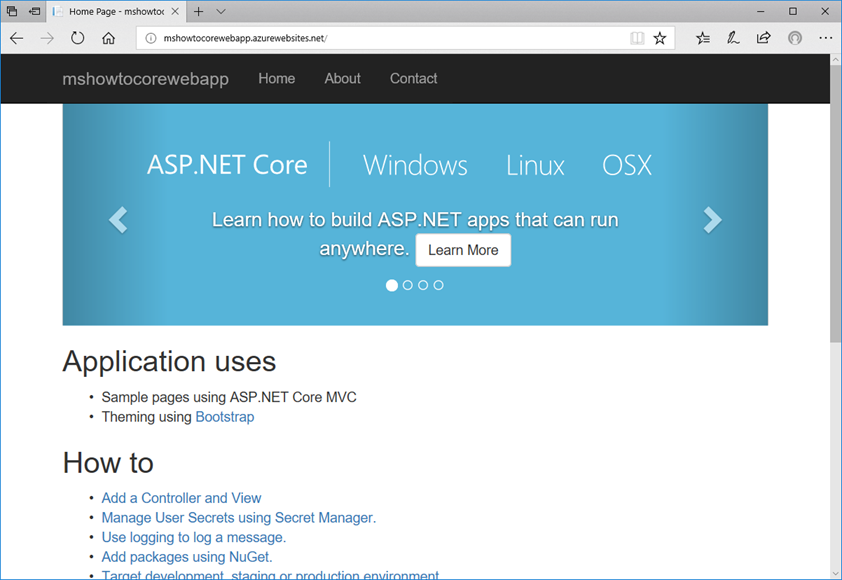Select the Home Page browser tab
842x580 pixels.
[x=116, y=11]
